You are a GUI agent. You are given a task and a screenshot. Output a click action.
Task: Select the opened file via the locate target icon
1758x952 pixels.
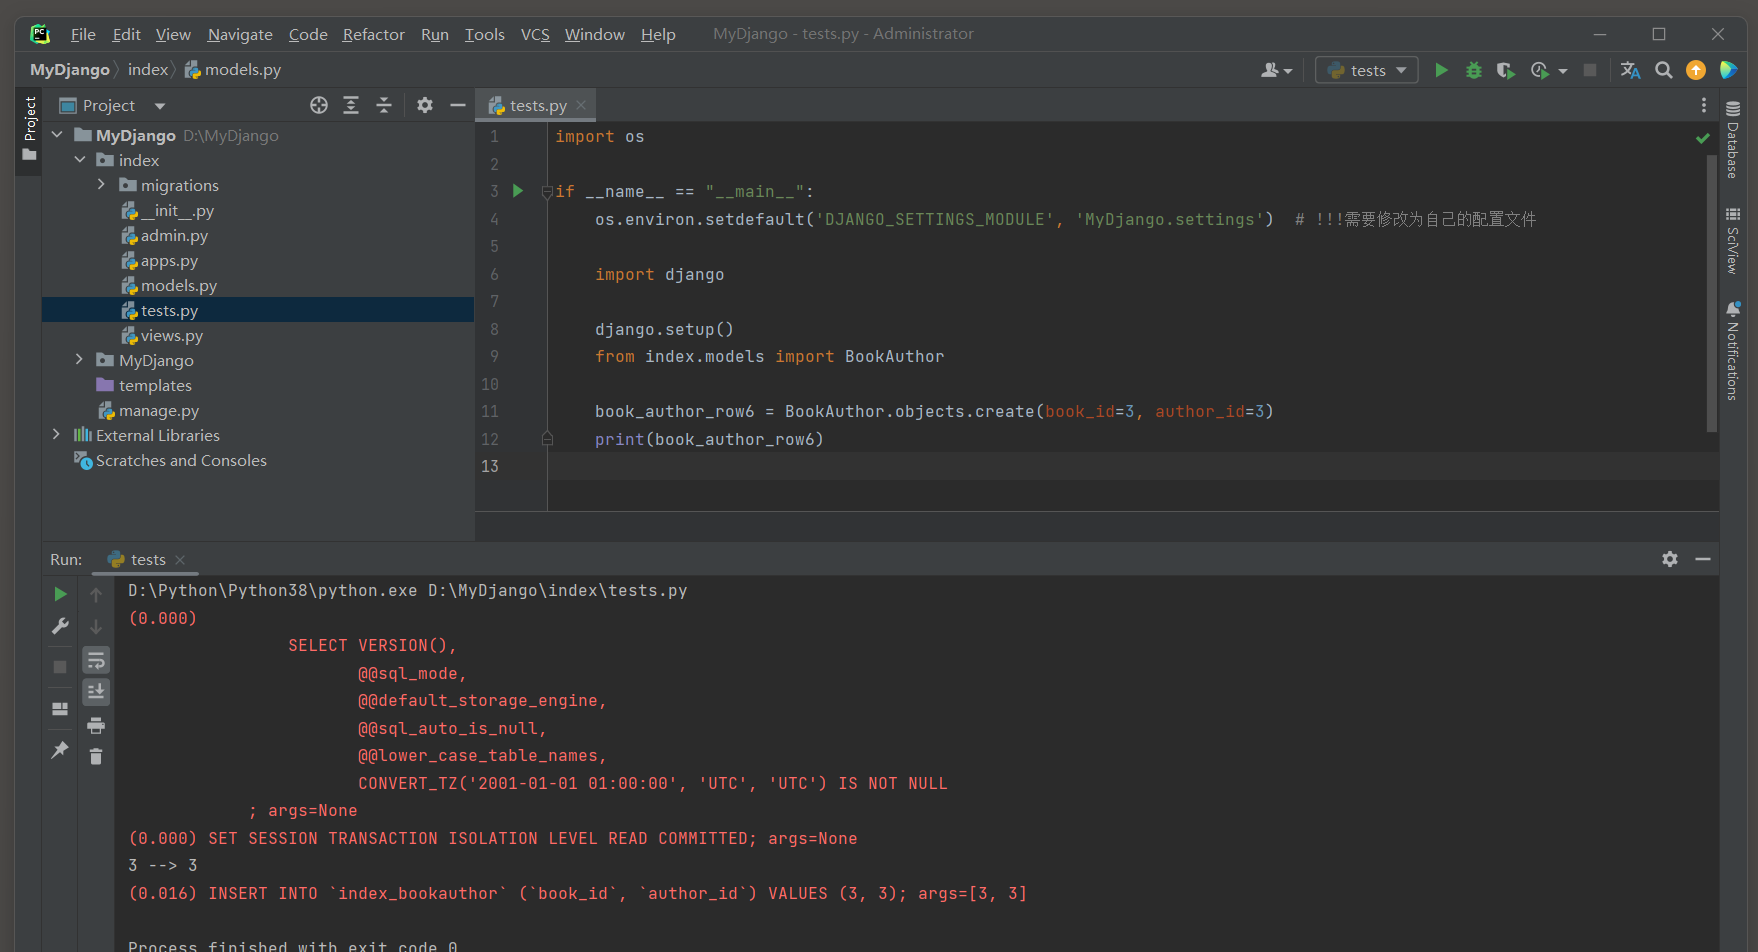(319, 105)
